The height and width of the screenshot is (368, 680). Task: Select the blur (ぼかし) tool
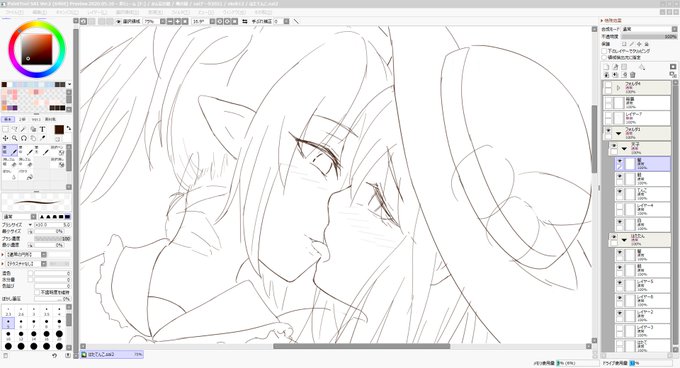[10, 174]
